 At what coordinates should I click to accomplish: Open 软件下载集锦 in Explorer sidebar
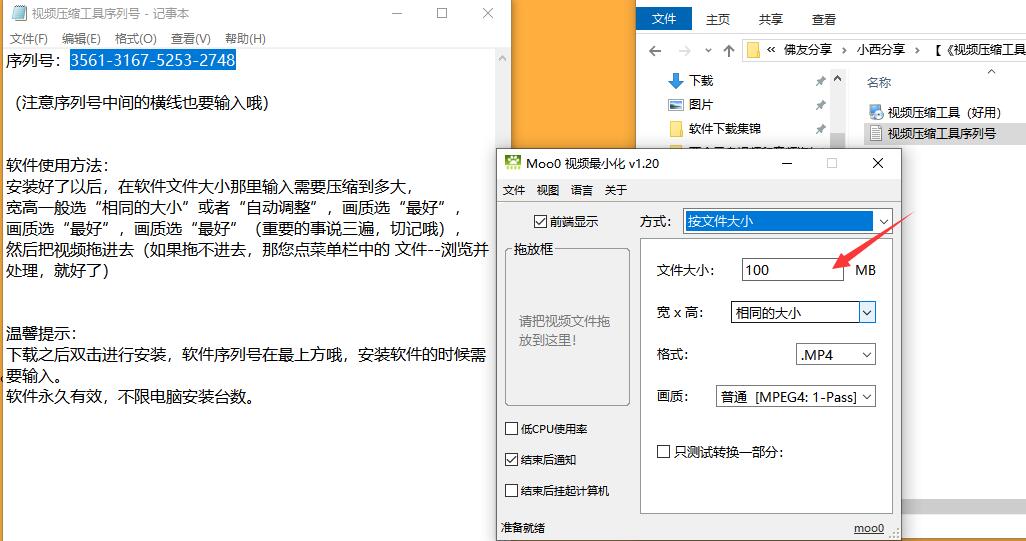pos(724,129)
